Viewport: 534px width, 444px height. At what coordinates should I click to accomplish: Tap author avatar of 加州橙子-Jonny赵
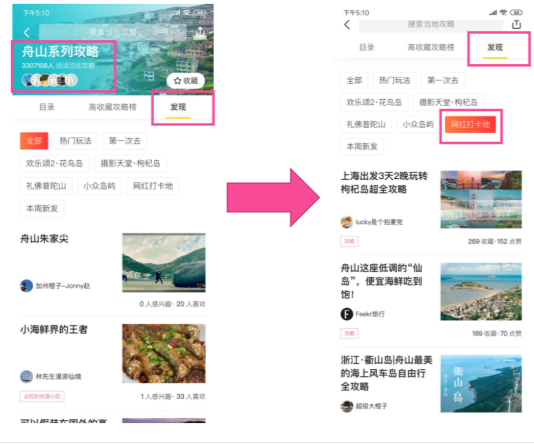(26, 286)
